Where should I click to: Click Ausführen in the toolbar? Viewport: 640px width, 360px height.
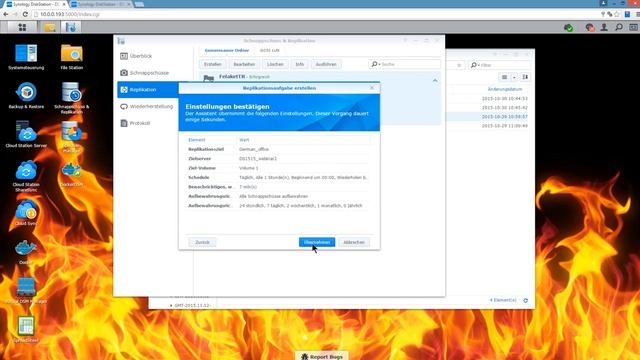pos(326,64)
